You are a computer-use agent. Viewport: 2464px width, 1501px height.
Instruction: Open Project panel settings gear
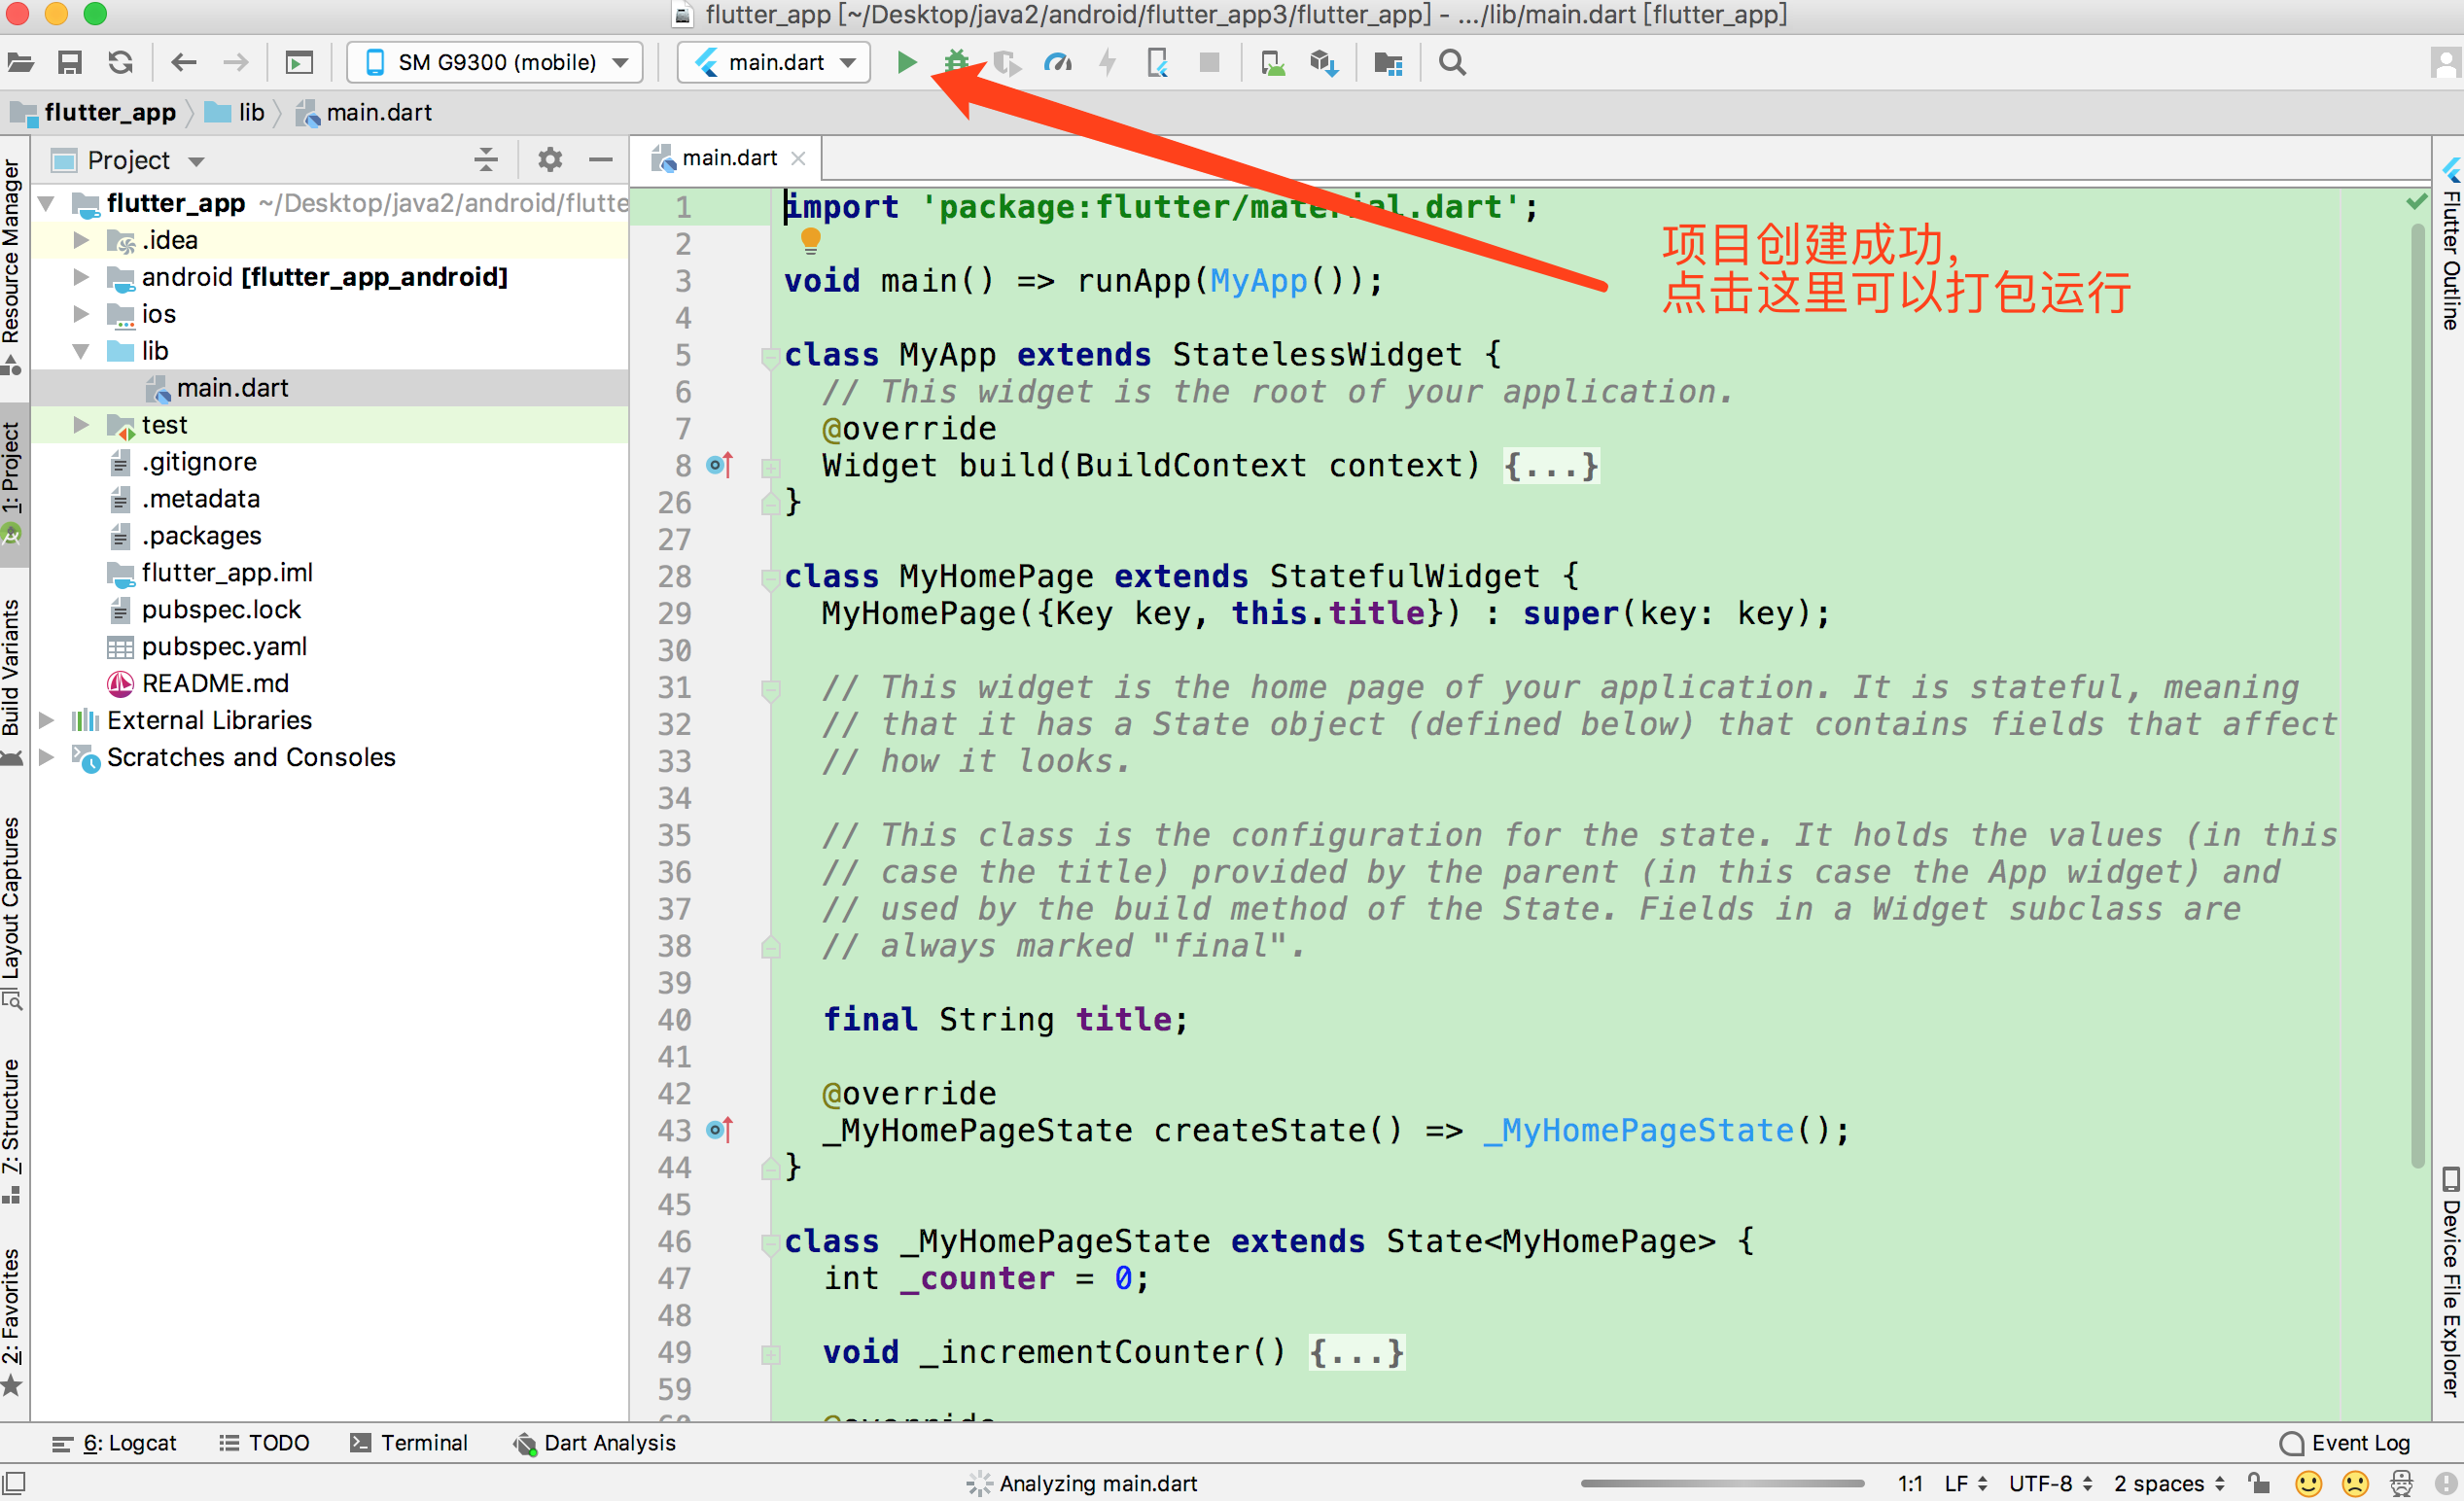[550, 160]
